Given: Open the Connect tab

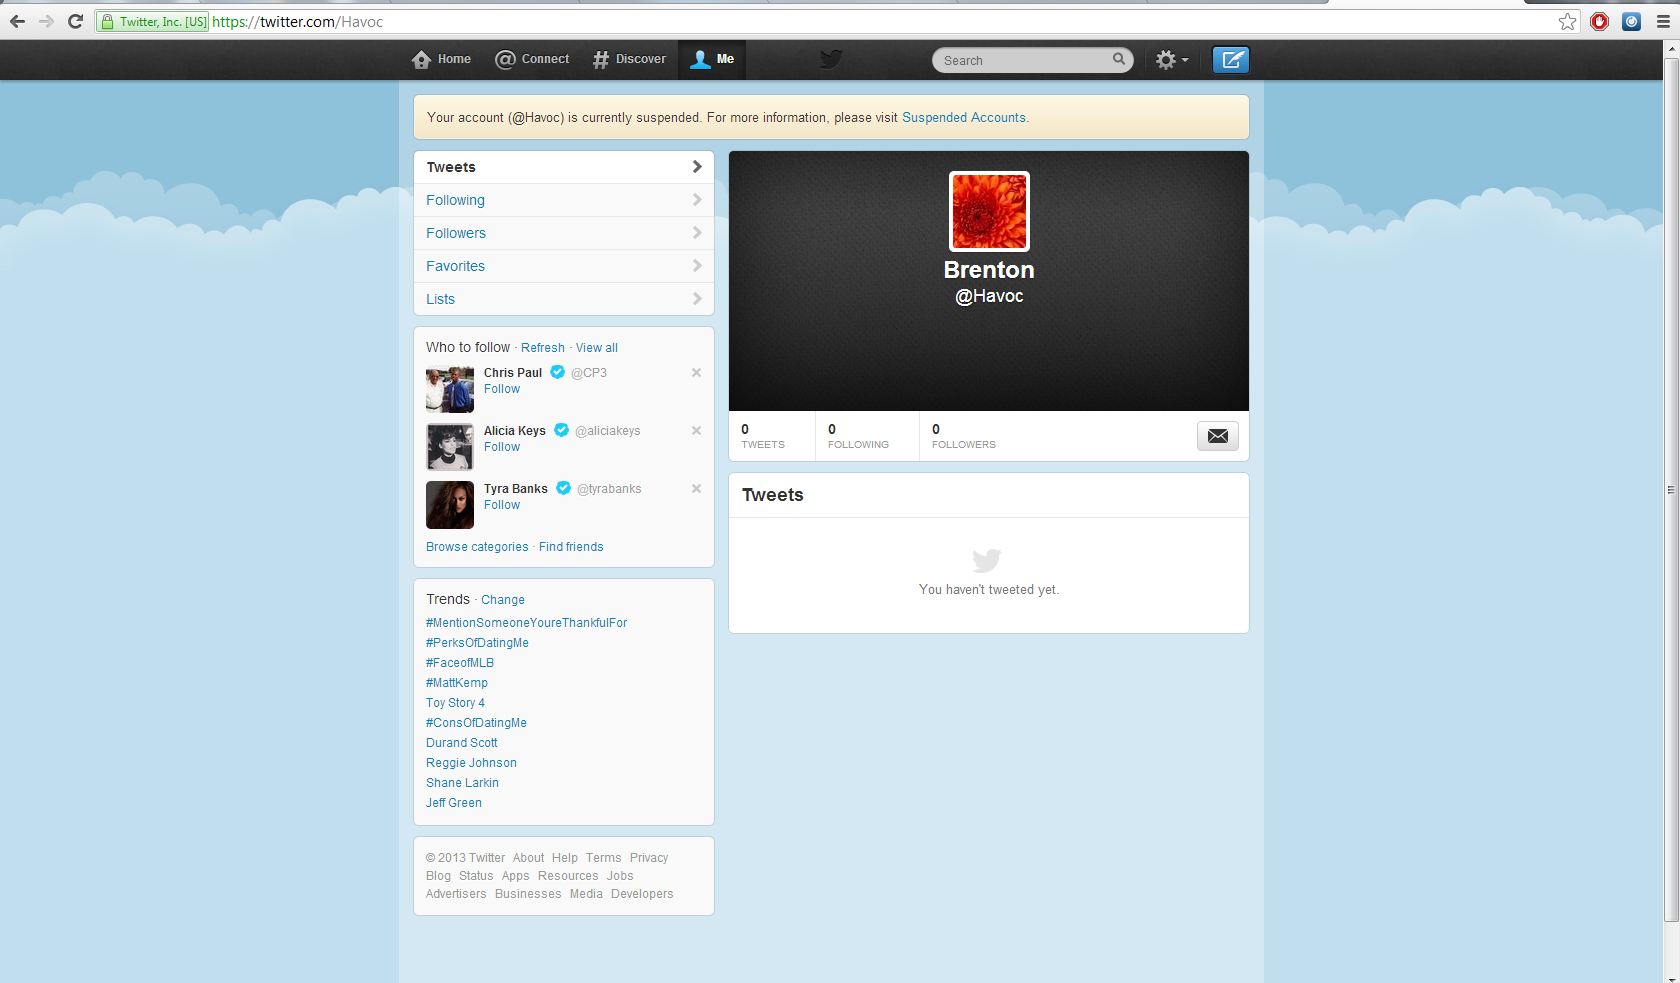Looking at the screenshot, I should coord(532,59).
